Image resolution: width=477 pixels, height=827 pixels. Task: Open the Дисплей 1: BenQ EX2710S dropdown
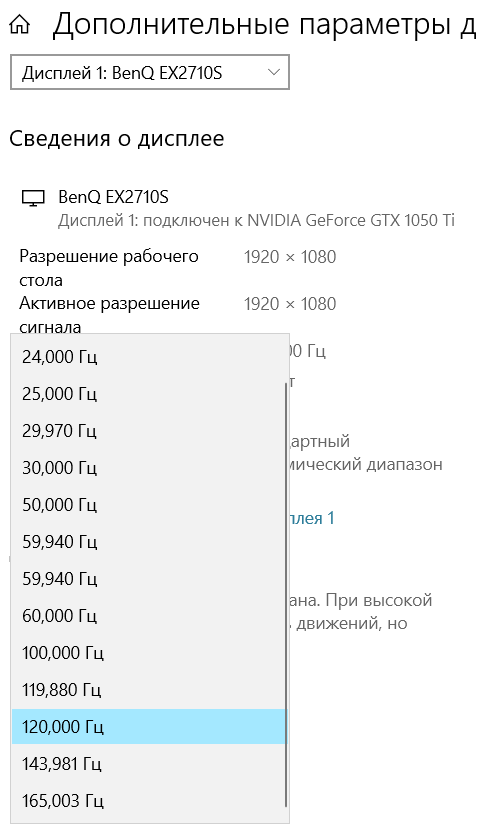click(150, 72)
